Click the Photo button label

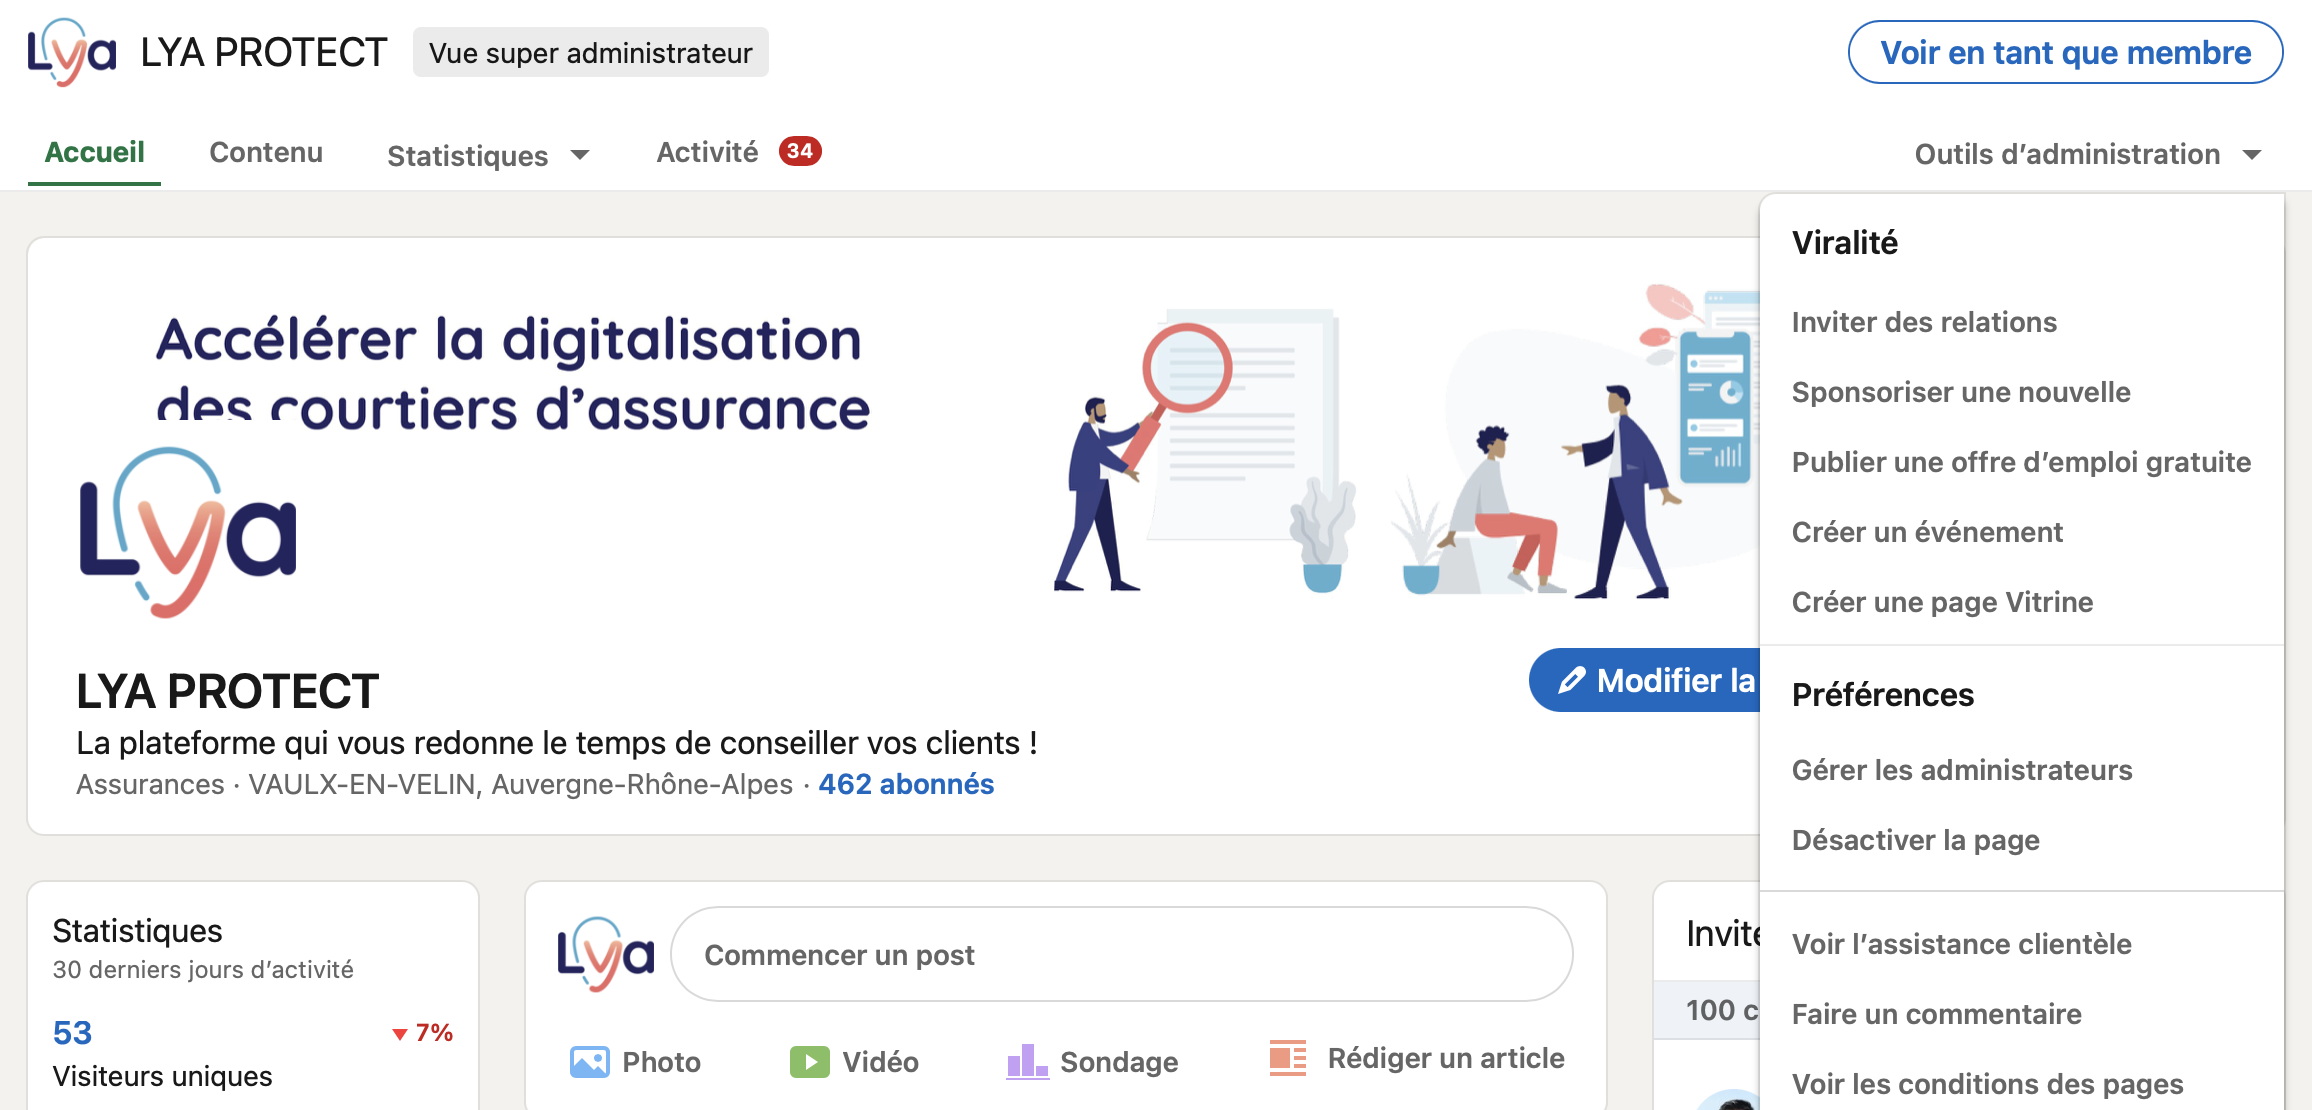[661, 1062]
